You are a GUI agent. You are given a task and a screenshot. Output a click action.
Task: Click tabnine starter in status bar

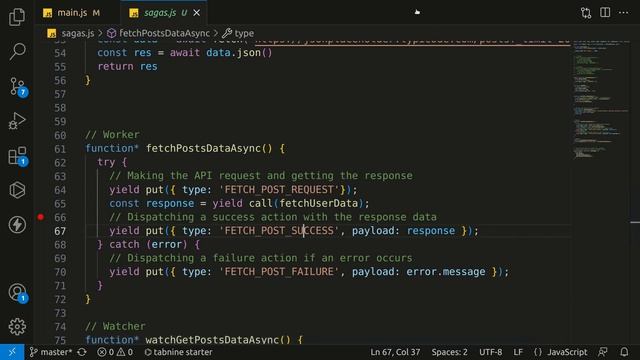click(x=178, y=352)
